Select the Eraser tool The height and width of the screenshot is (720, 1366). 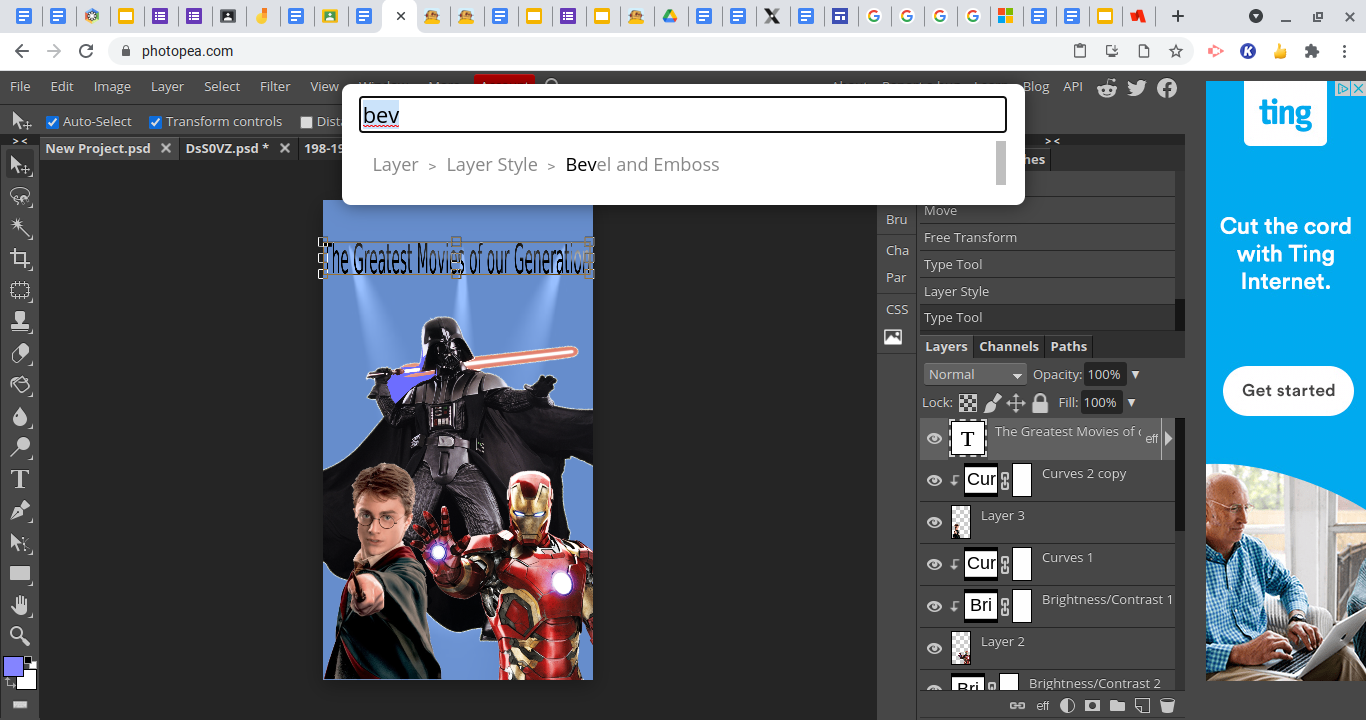[20, 353]
